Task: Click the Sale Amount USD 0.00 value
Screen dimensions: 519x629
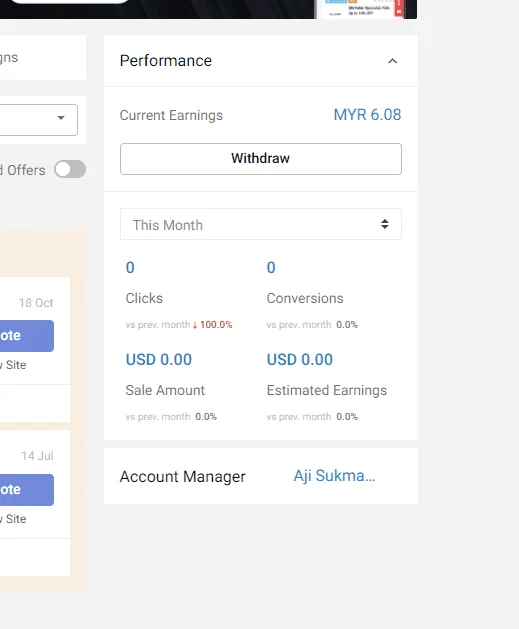Action: 159,360
